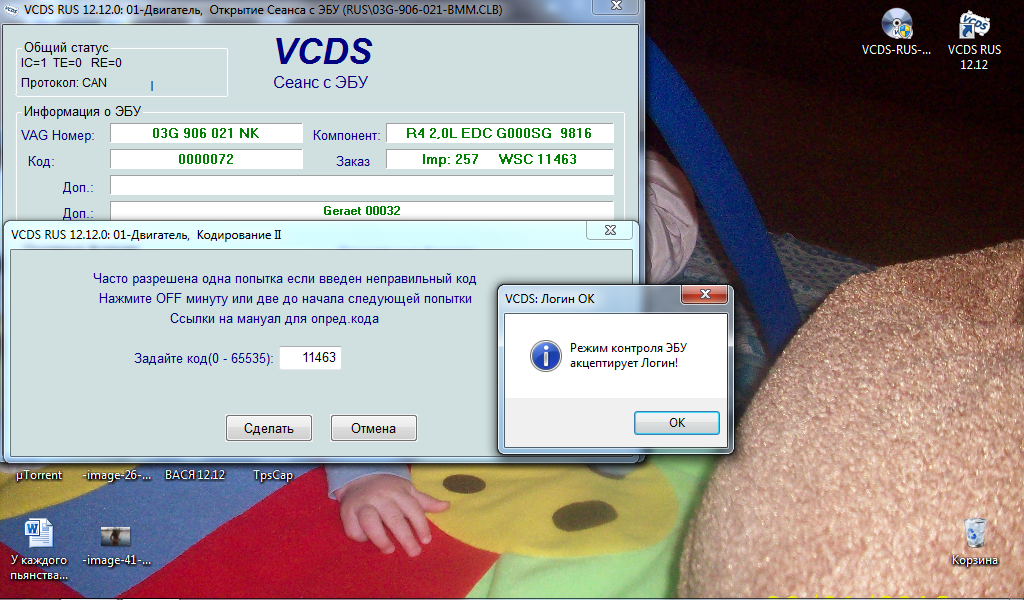1024x600 pixels.
Task: Select the ВАСЯ 12.12 desktop shortcut label
Action: pyautogui.click(x=194, y=475)
